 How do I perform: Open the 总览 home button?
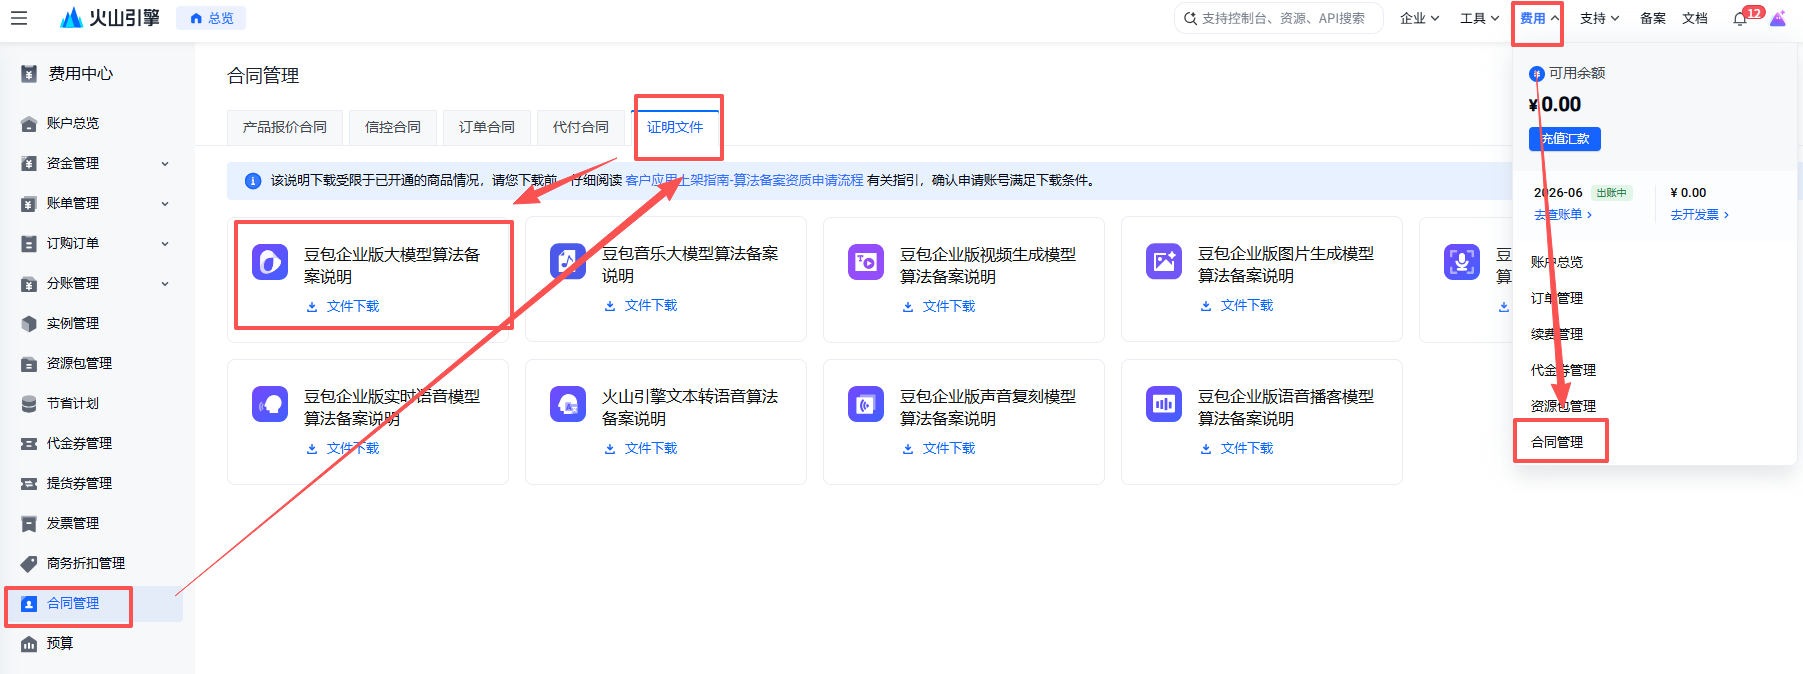211,18
